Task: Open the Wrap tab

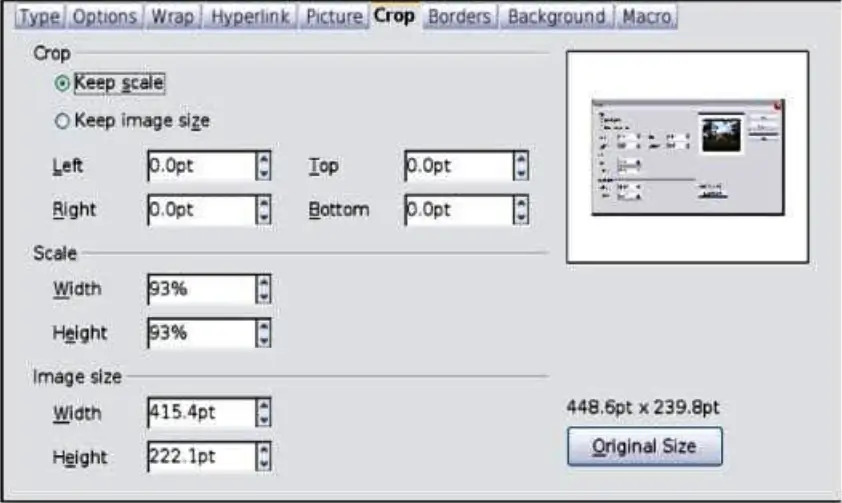Action: coord(172,17)
